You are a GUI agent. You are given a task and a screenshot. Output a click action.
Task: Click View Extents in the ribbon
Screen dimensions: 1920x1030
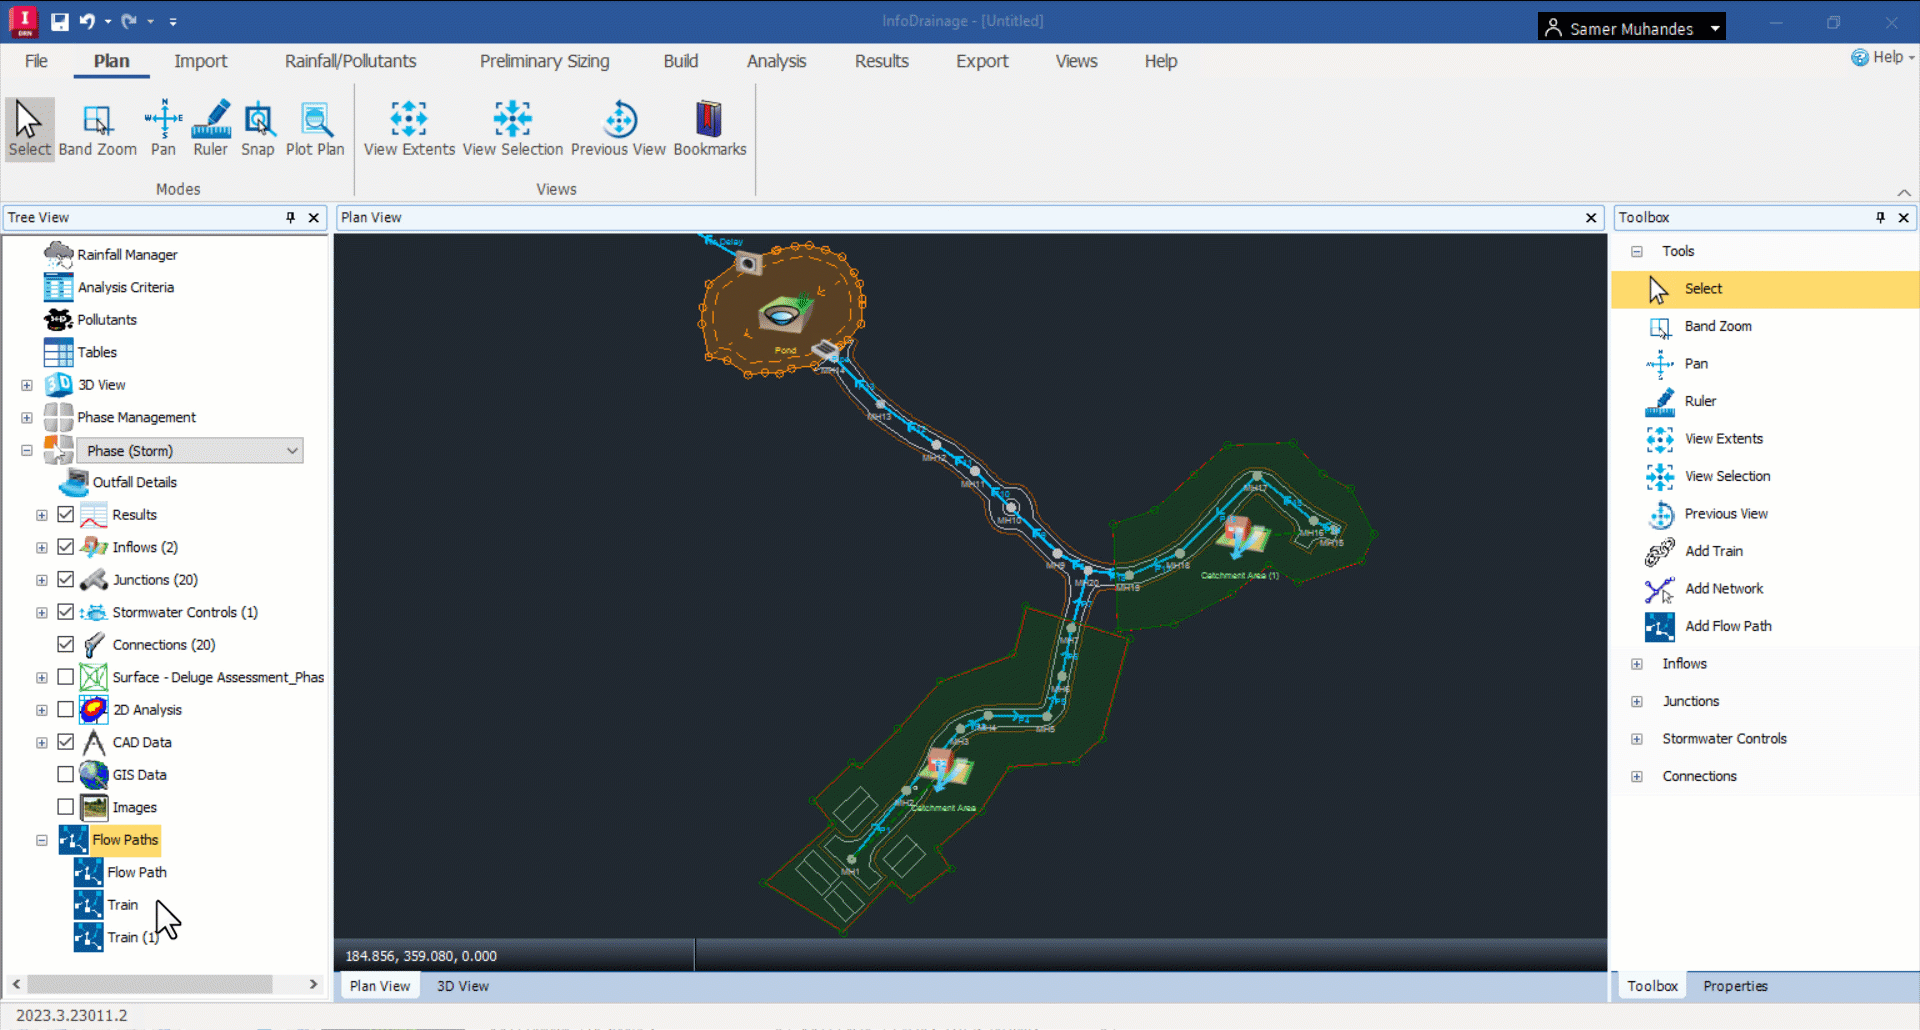pos(409,129)
